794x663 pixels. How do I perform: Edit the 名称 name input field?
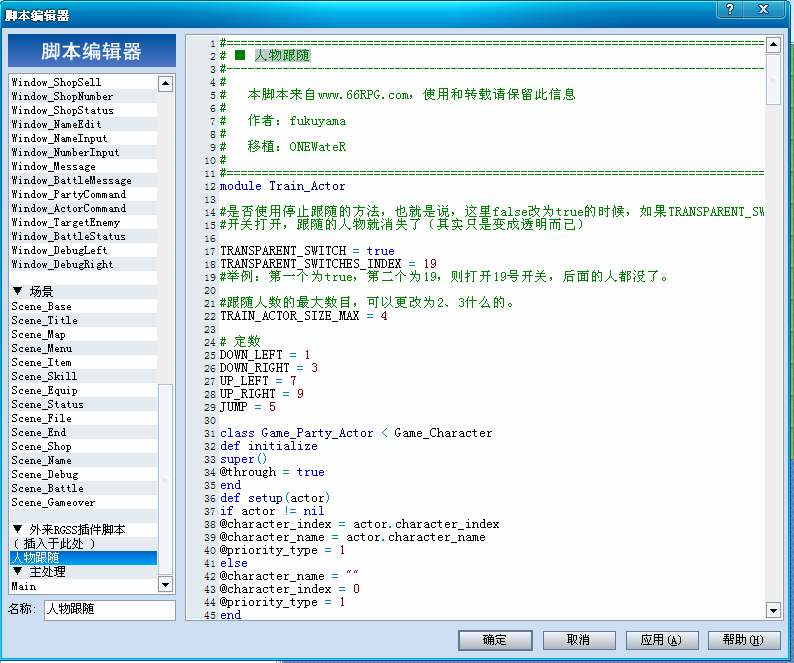pos(109,610)
